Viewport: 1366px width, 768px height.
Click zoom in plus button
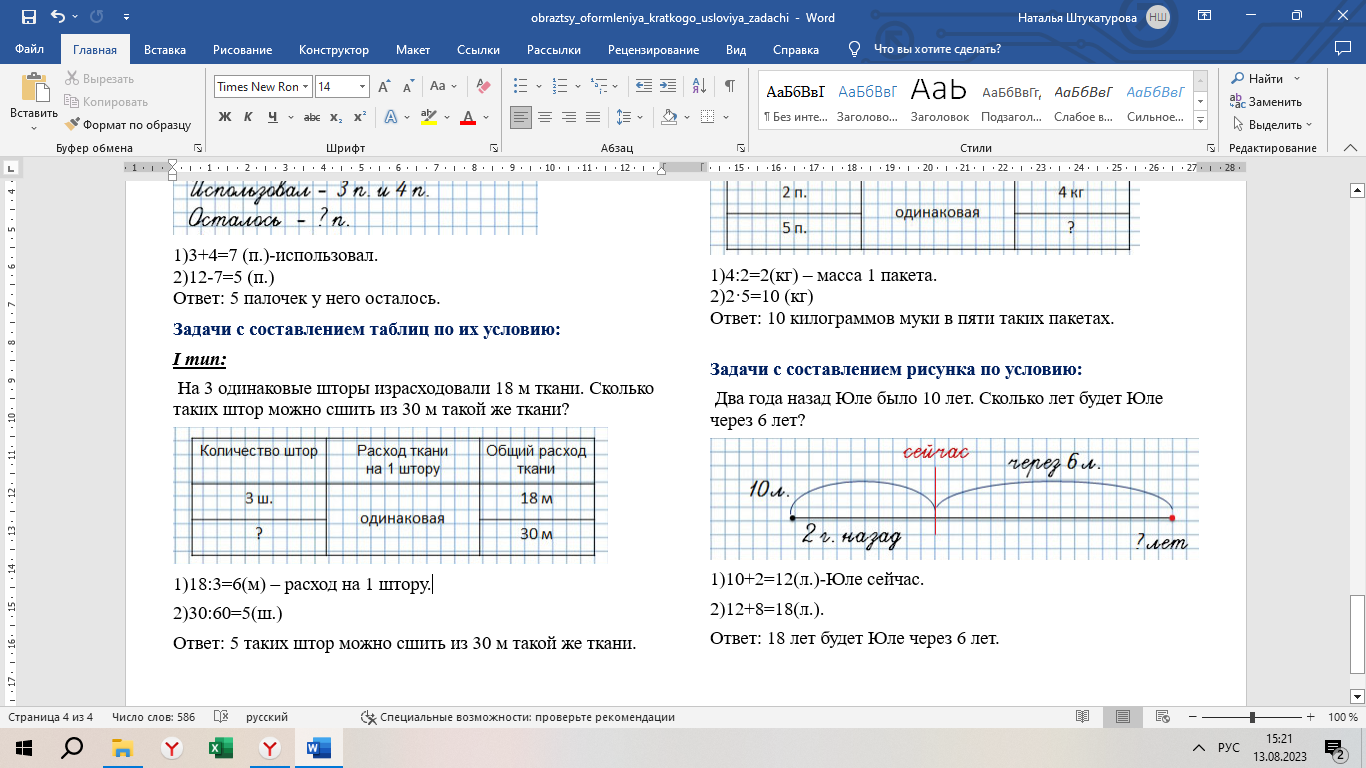1311,717
